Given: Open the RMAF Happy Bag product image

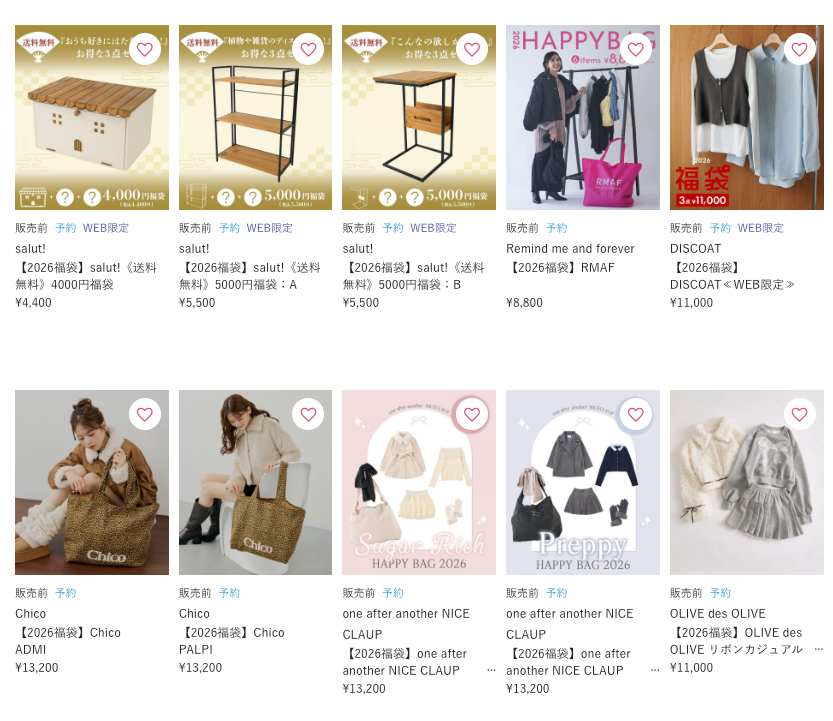Looking at the screenshot, I should 583,117.
